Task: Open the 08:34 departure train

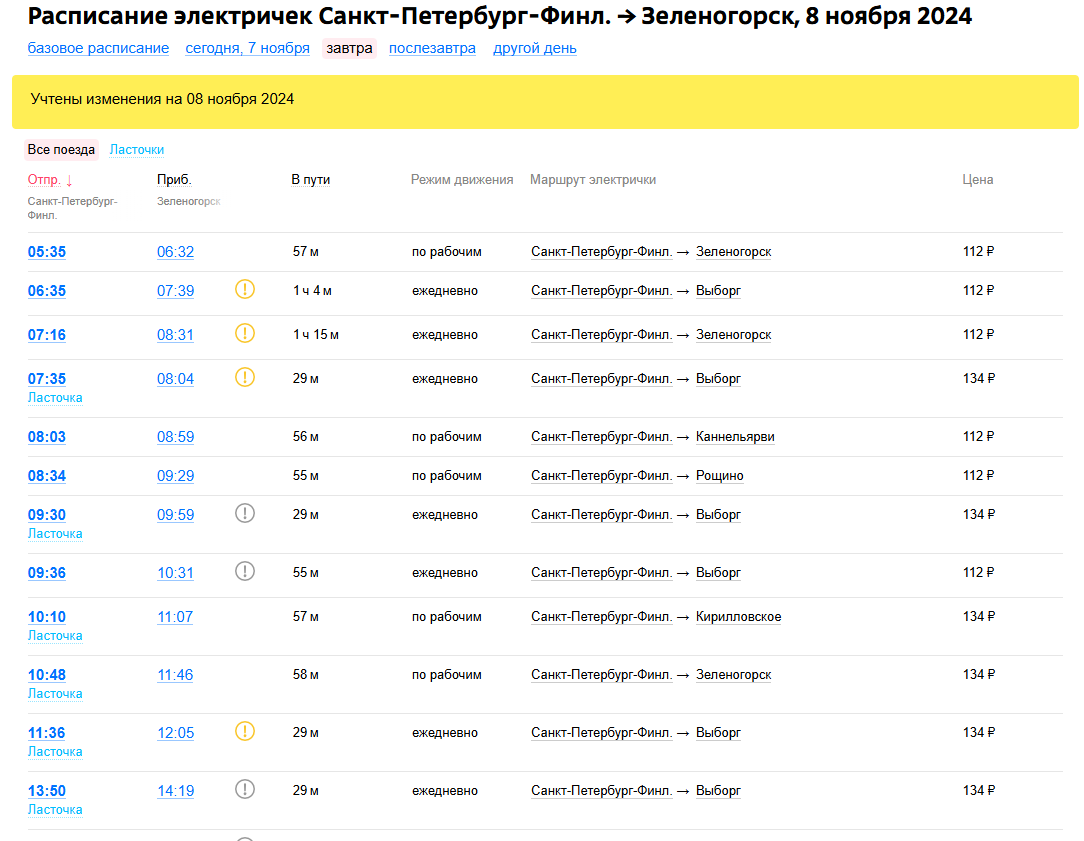Action: pyautogui.click(x=47, y=476)
